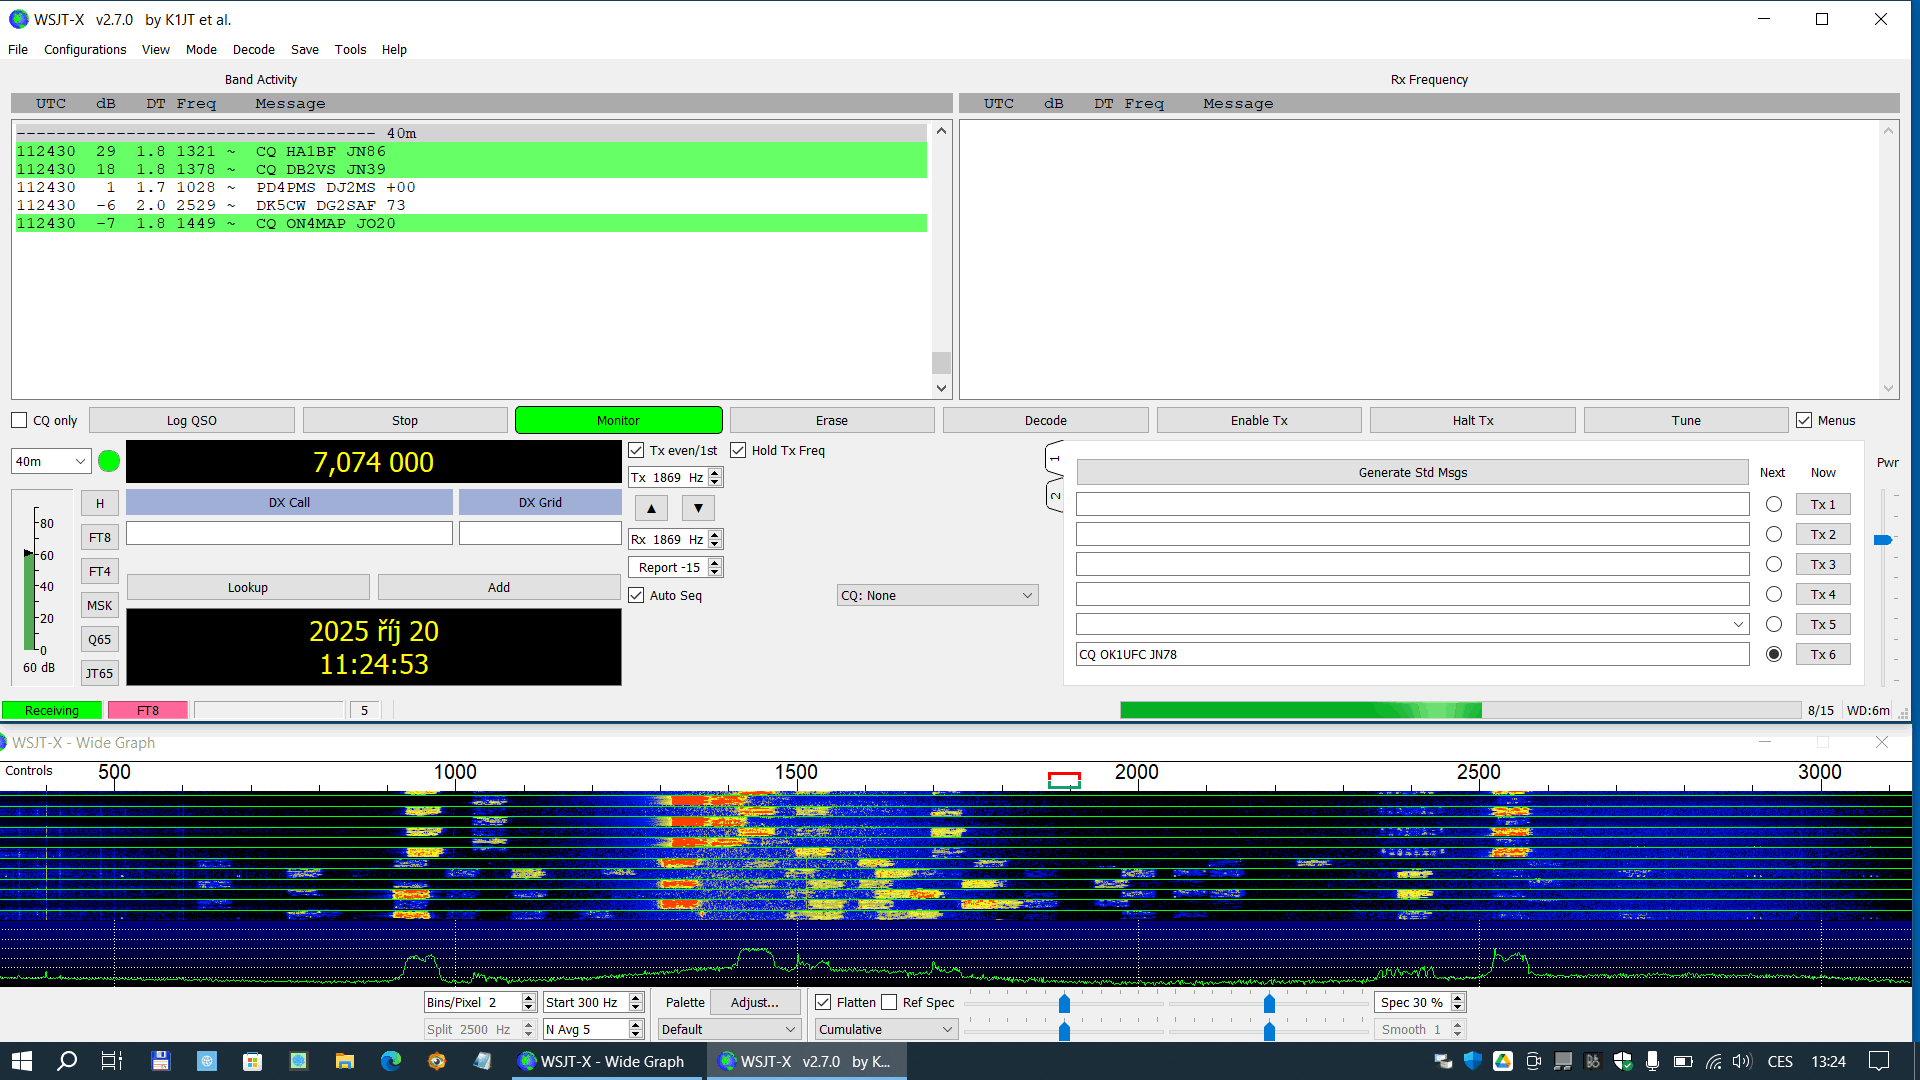Click the Enable Tx button
The height and width of the screenshot is (1080, 1920).
[x=1258, y=420]
